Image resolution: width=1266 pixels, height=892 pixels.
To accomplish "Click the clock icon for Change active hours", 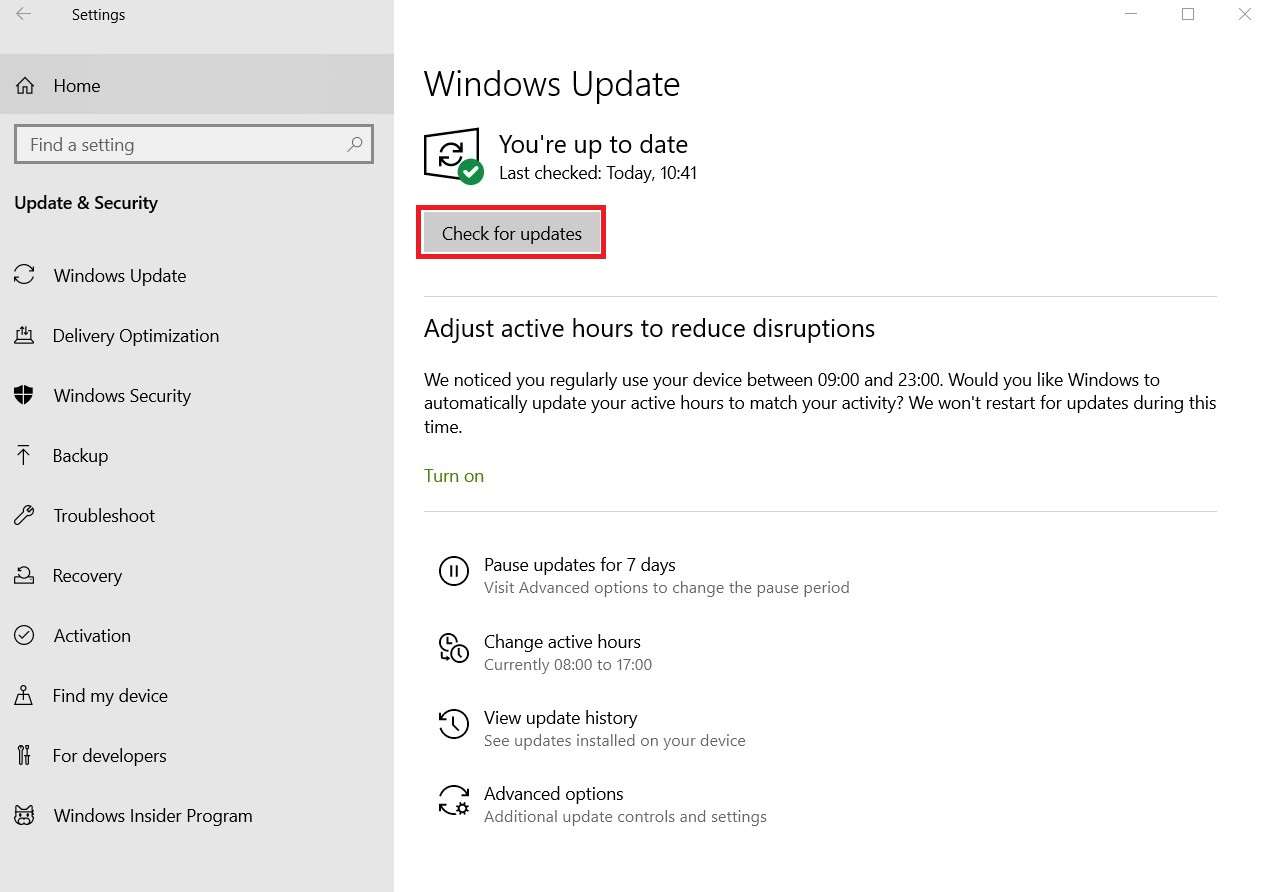I will point(454,648).
